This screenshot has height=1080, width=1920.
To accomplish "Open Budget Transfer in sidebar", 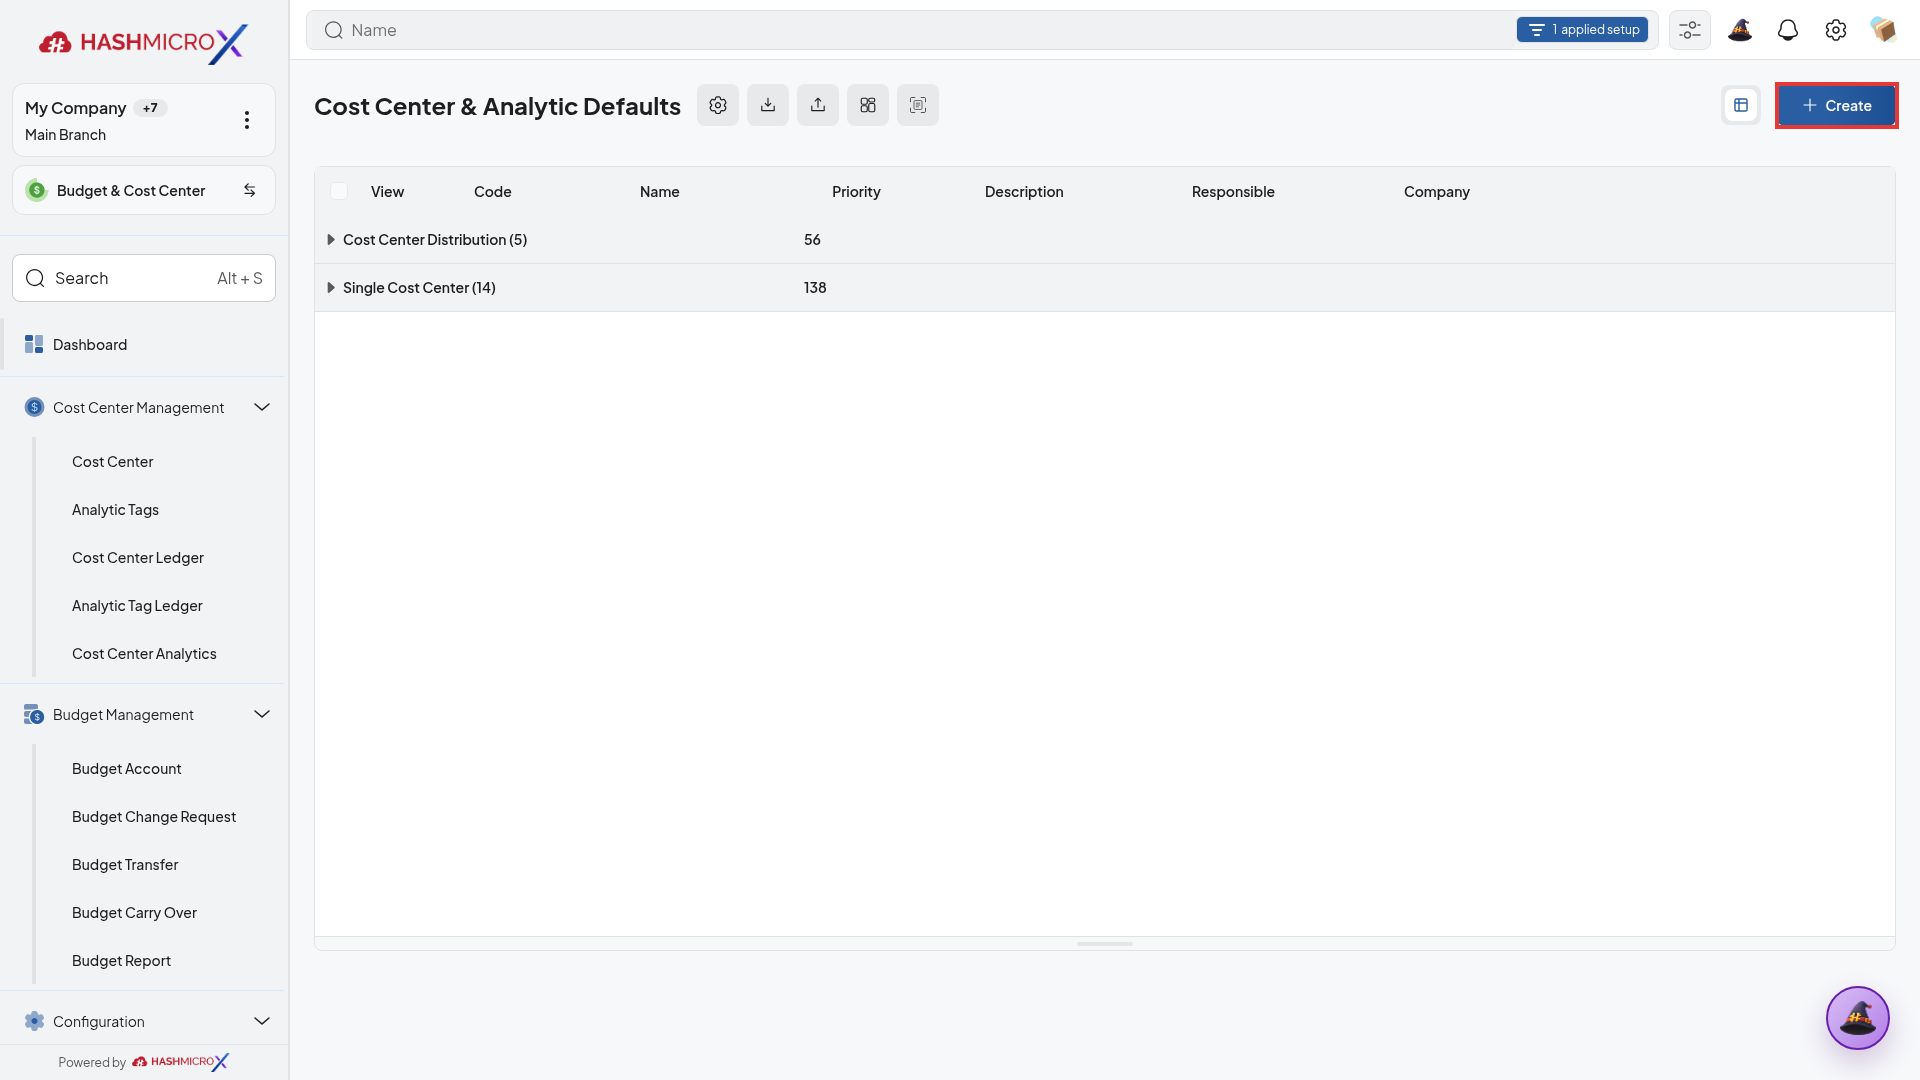I will click(125, 865).
